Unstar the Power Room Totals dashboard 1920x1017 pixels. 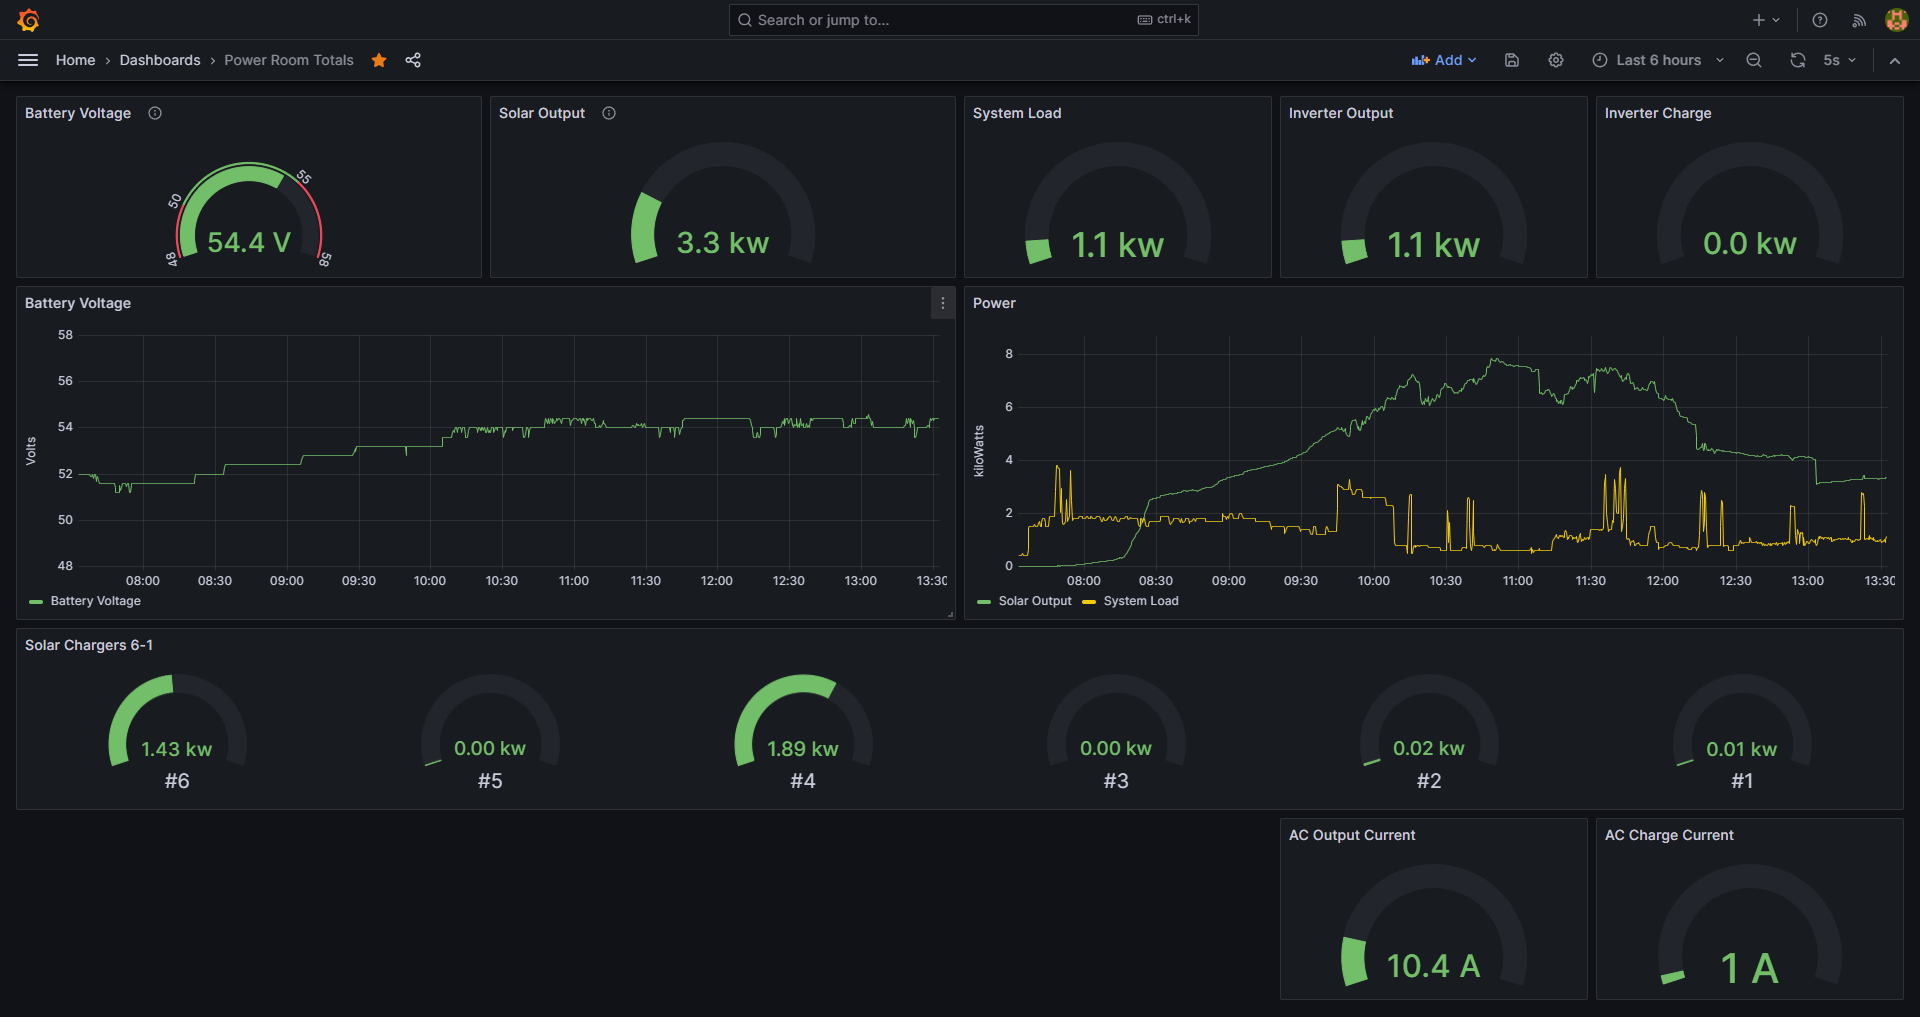[379, 60]
